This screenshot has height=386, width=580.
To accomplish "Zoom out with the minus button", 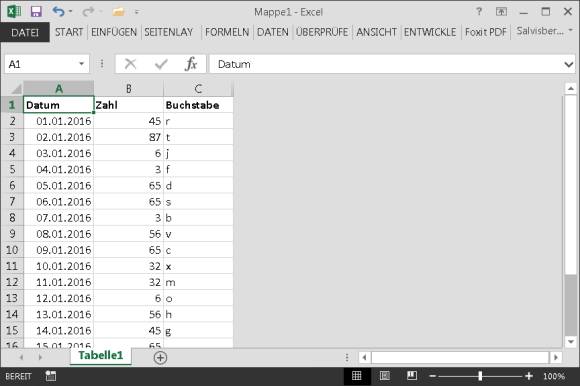I will (432, 376).
